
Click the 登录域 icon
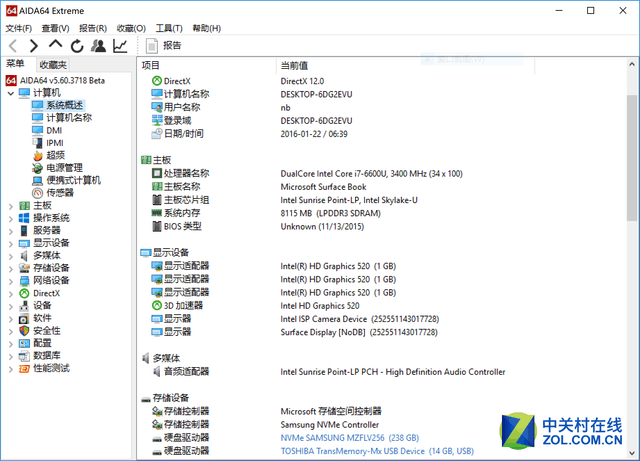coord(157,120)
